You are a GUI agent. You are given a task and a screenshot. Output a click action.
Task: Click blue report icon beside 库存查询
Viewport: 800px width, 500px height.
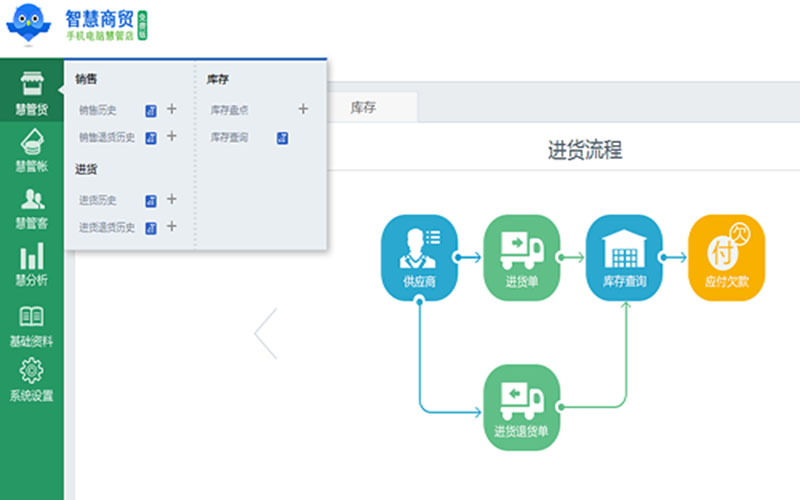pyautogui.click(x=282, y=138)
